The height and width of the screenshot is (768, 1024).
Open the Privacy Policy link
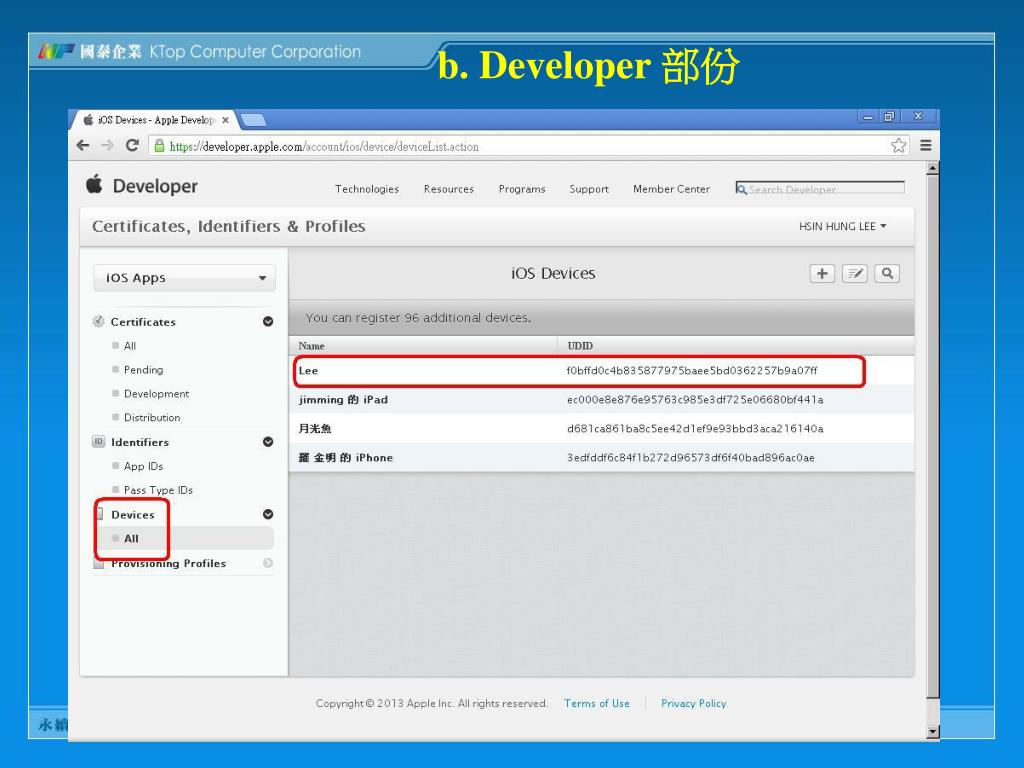click(x=694, y=703)
